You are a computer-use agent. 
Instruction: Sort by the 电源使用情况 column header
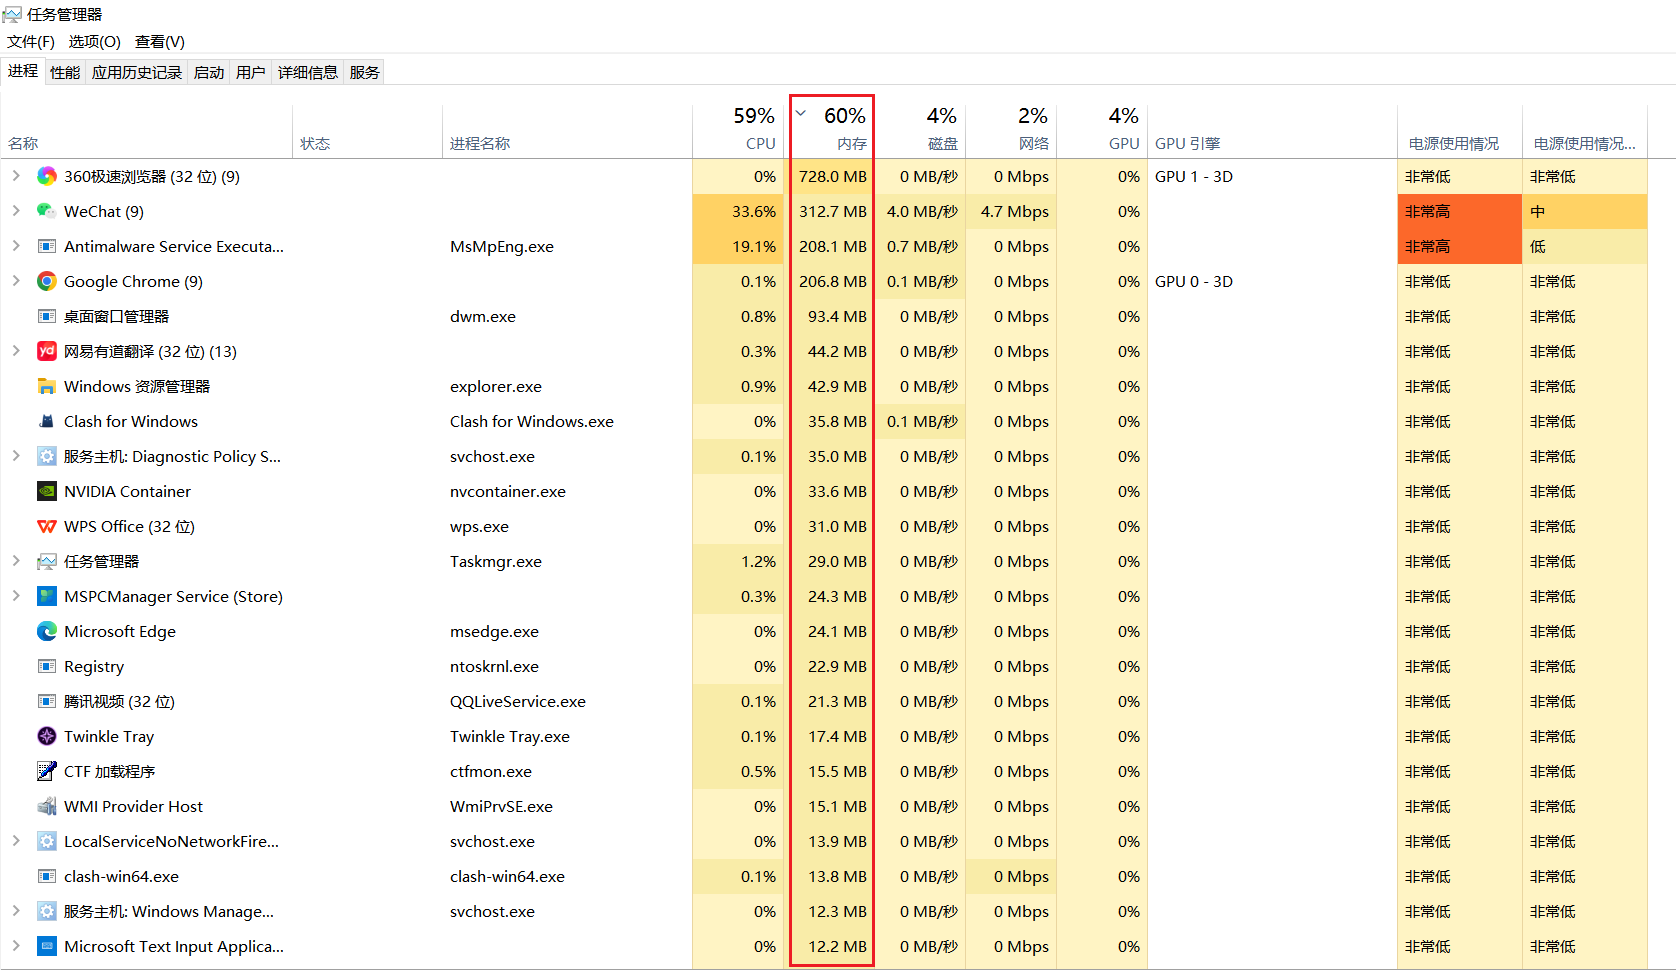point(1459,131)
